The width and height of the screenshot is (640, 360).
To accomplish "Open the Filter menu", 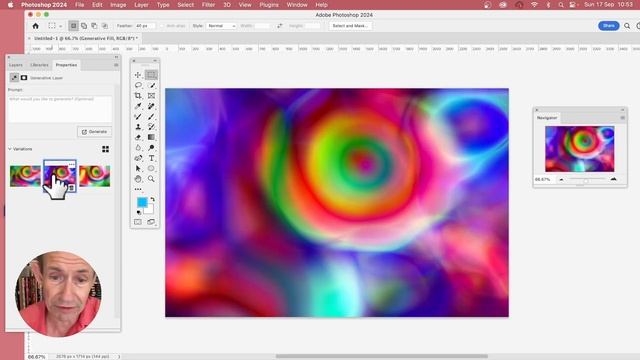I will tap(208, 5).
